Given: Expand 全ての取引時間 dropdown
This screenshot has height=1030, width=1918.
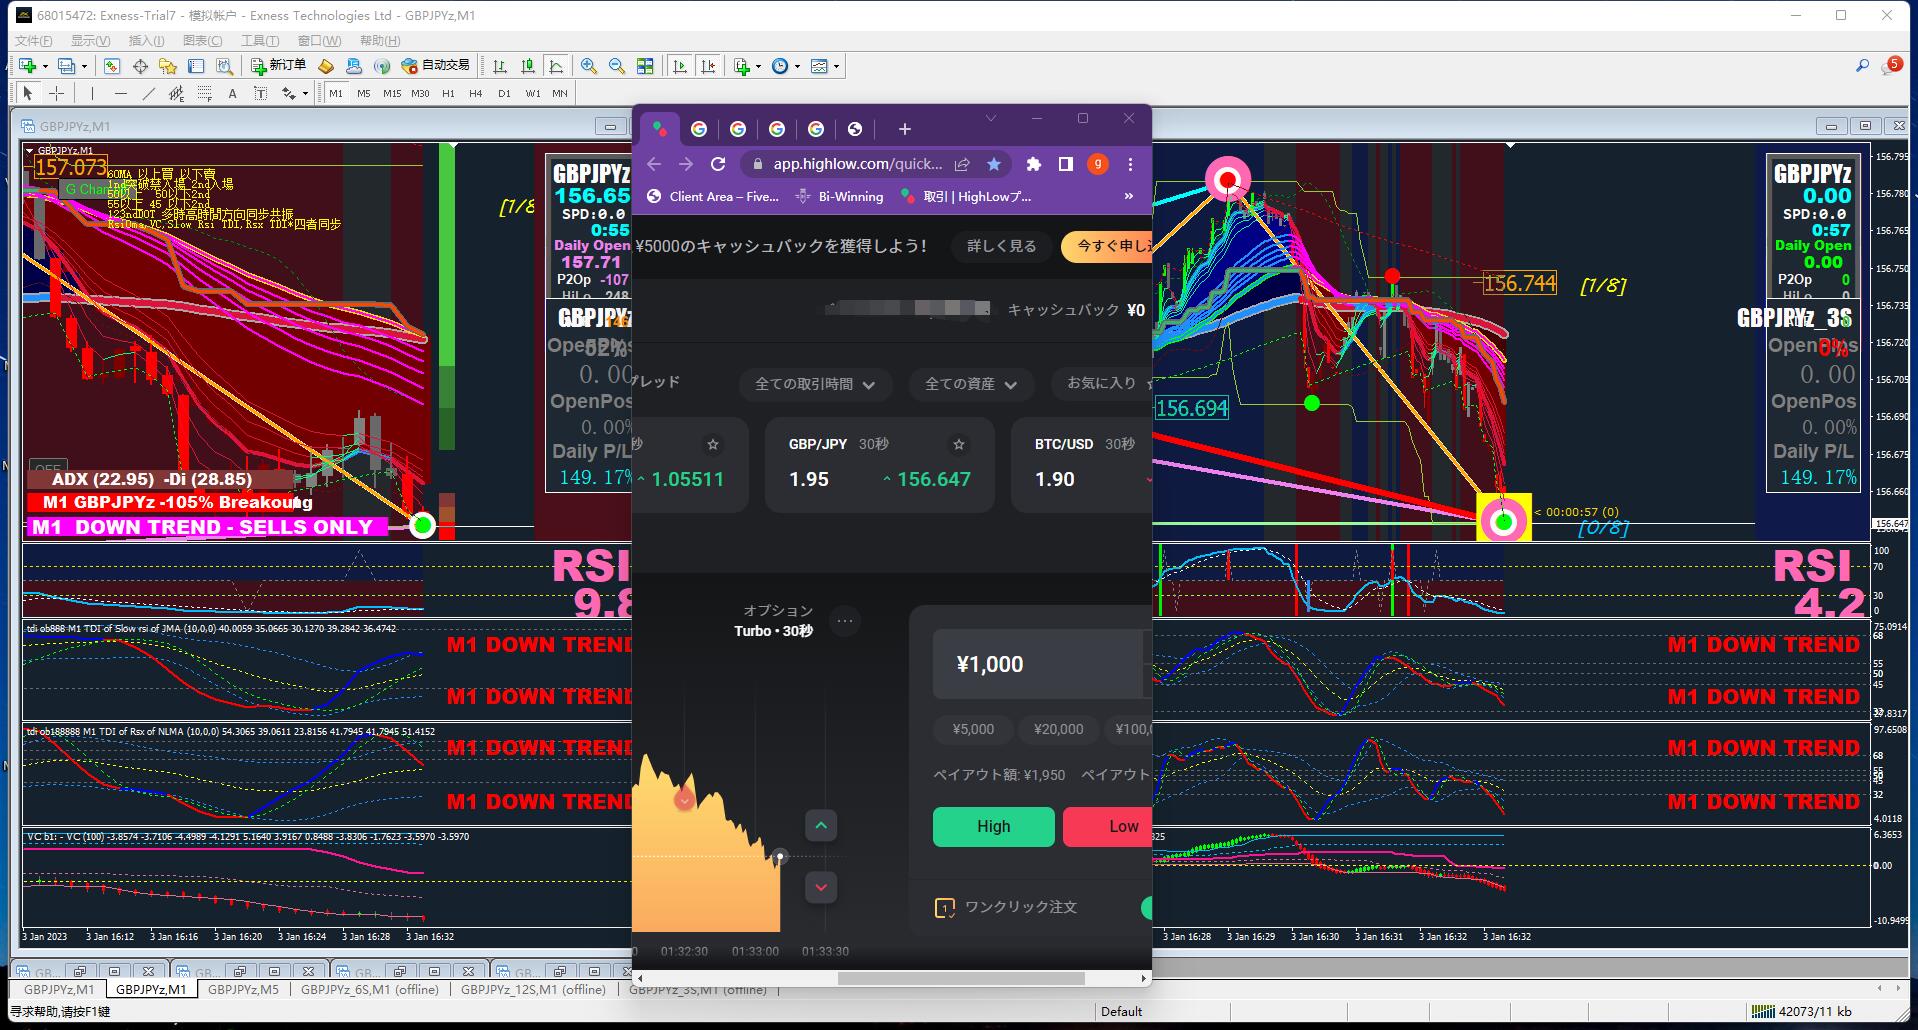Looking at the screenshot, I should pyautogui.click(x=815, y=384).
